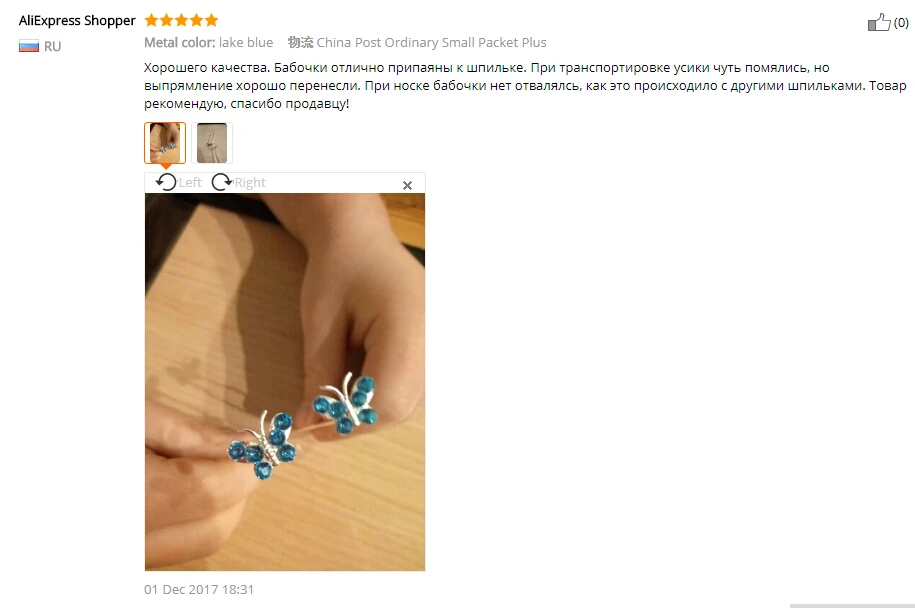Close the enlarged review photo

(x=407, y=185)
